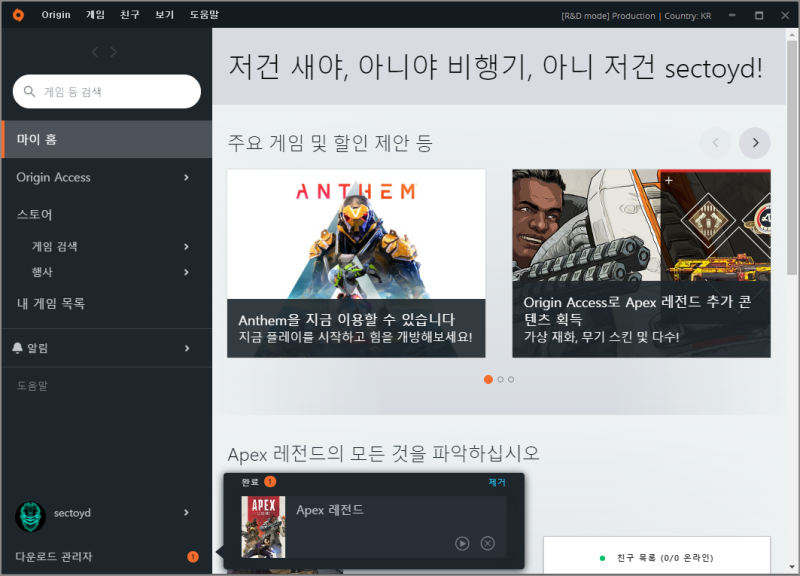
Task: Click the bell icon beside 알림
Action: (x=17, y=348)
